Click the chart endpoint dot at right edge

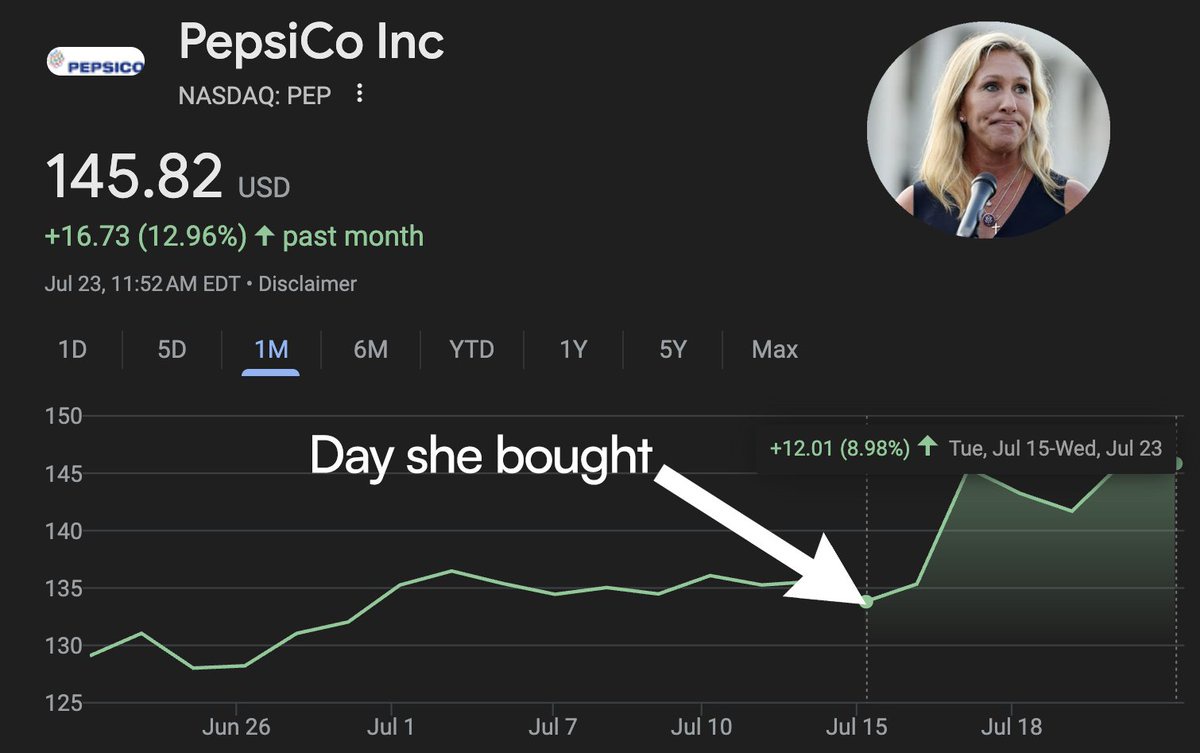1179,463
